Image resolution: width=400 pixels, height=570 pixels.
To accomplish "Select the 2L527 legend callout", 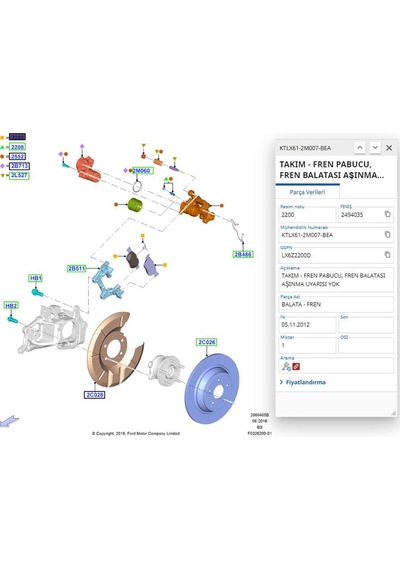I will click(x=19, y=175).
